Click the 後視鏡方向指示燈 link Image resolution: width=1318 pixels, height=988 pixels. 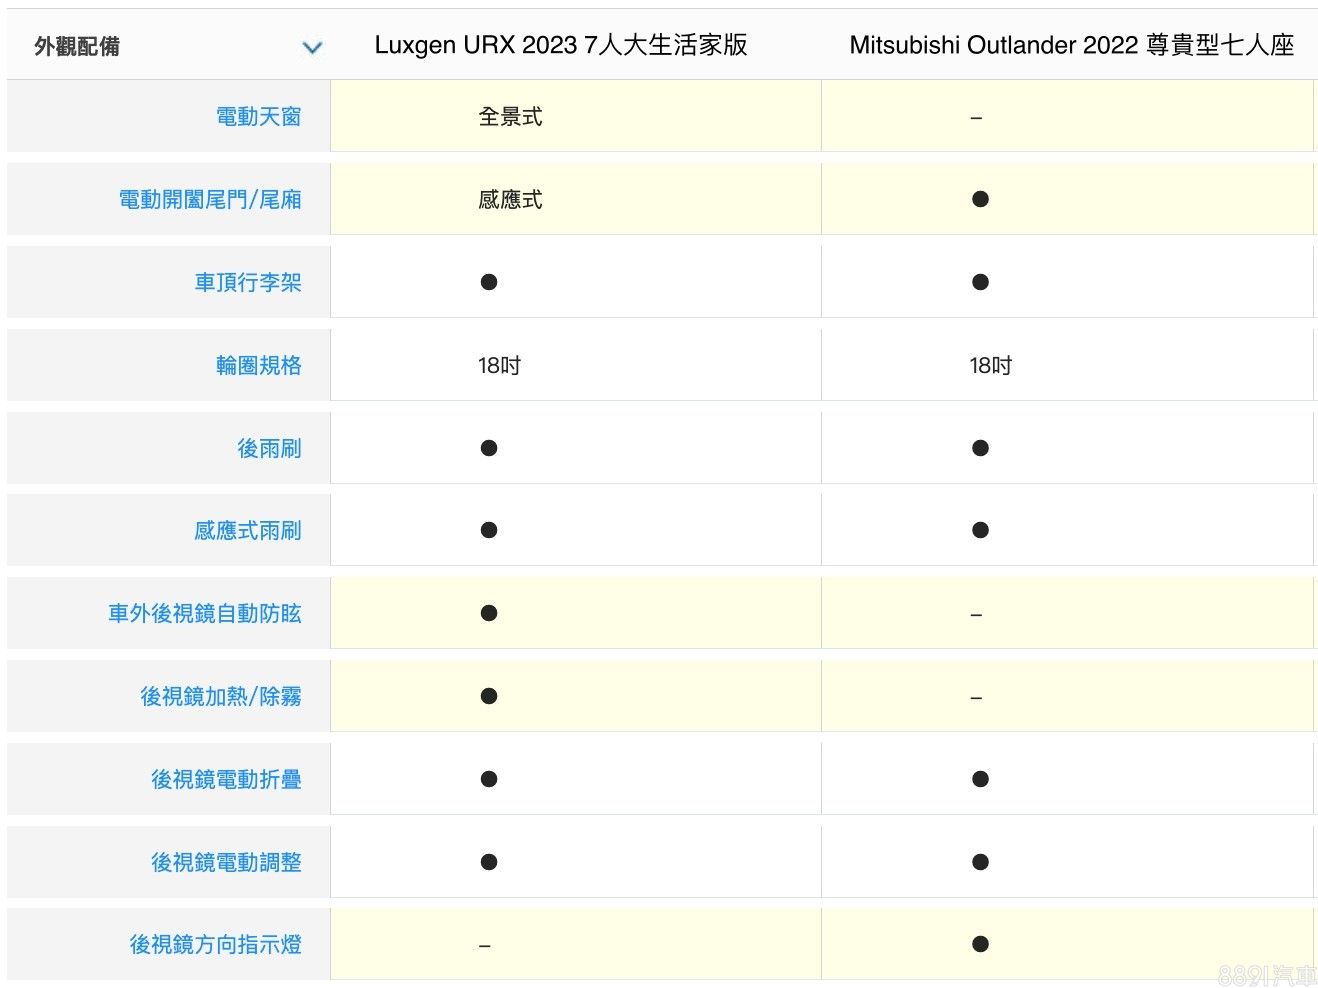215,945
